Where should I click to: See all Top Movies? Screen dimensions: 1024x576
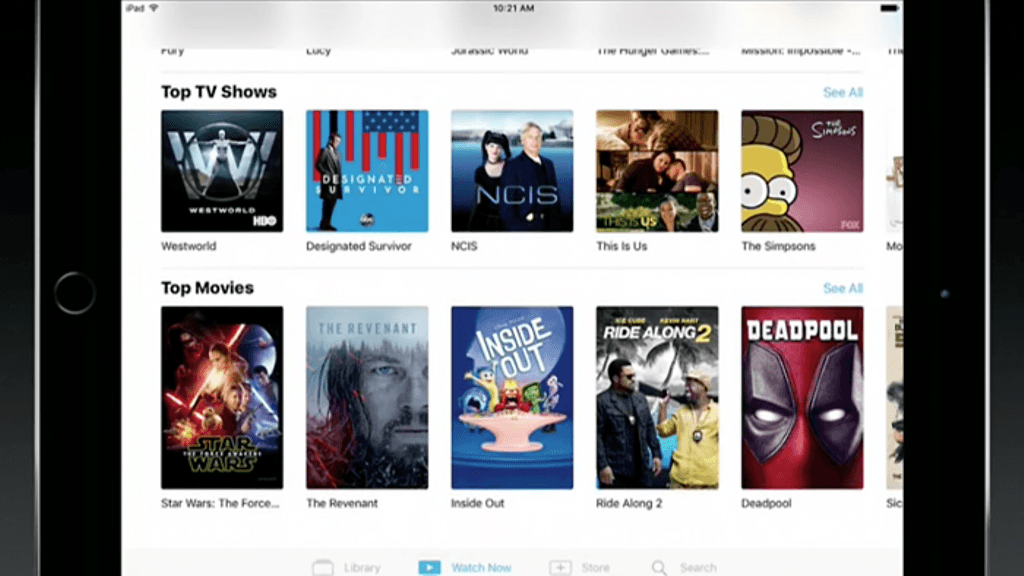[842, 288]
